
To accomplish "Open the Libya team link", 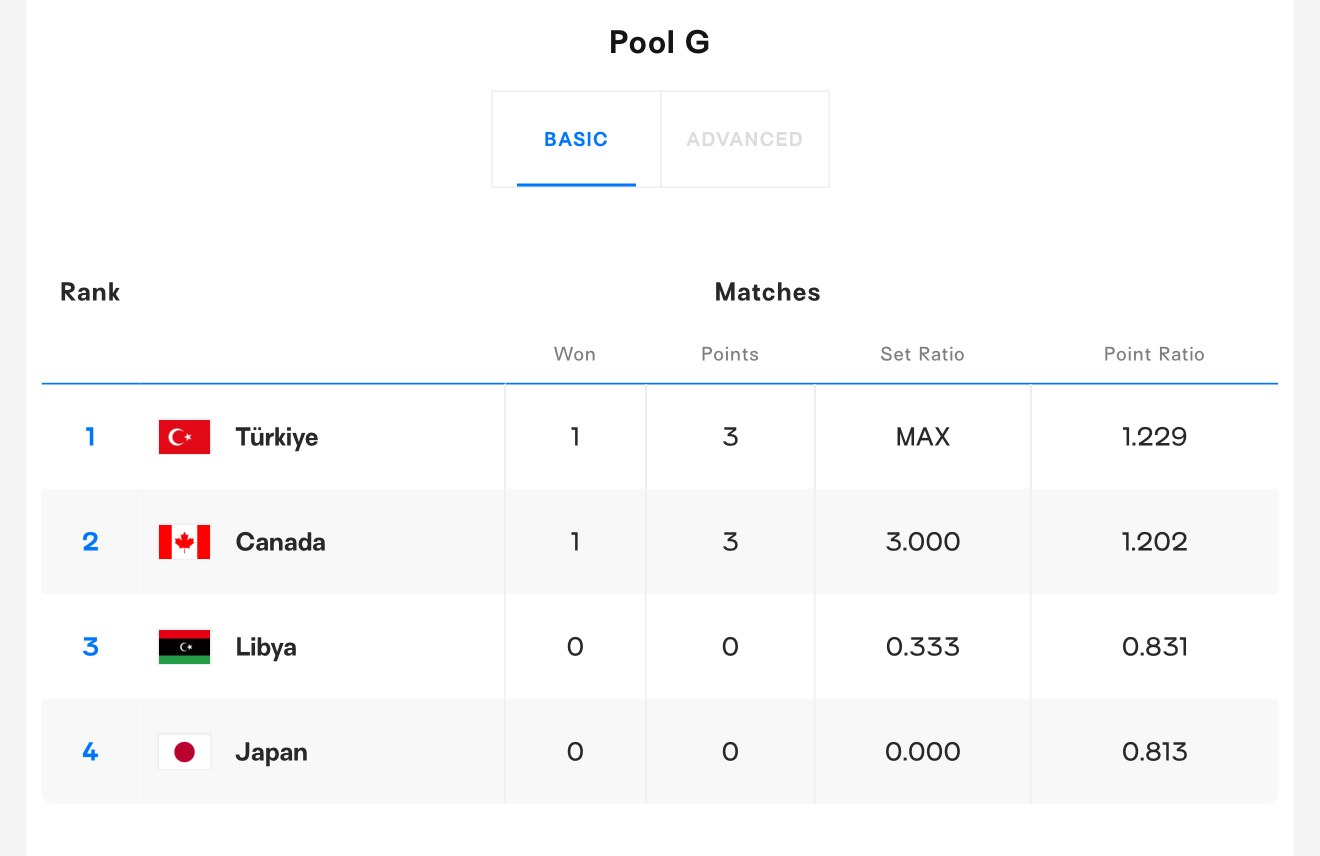I will (266, 647).
